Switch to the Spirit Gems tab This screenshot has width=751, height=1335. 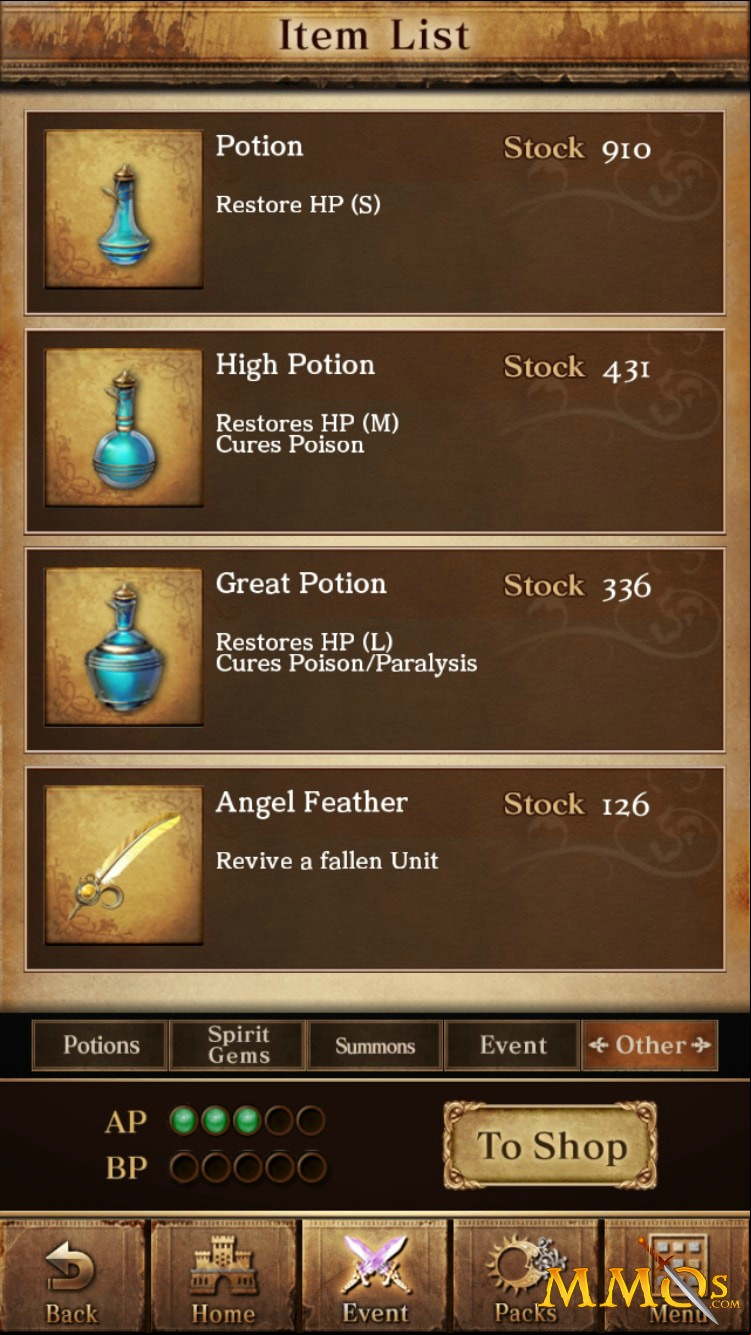pyautogui.click(x=238, y=1046)
